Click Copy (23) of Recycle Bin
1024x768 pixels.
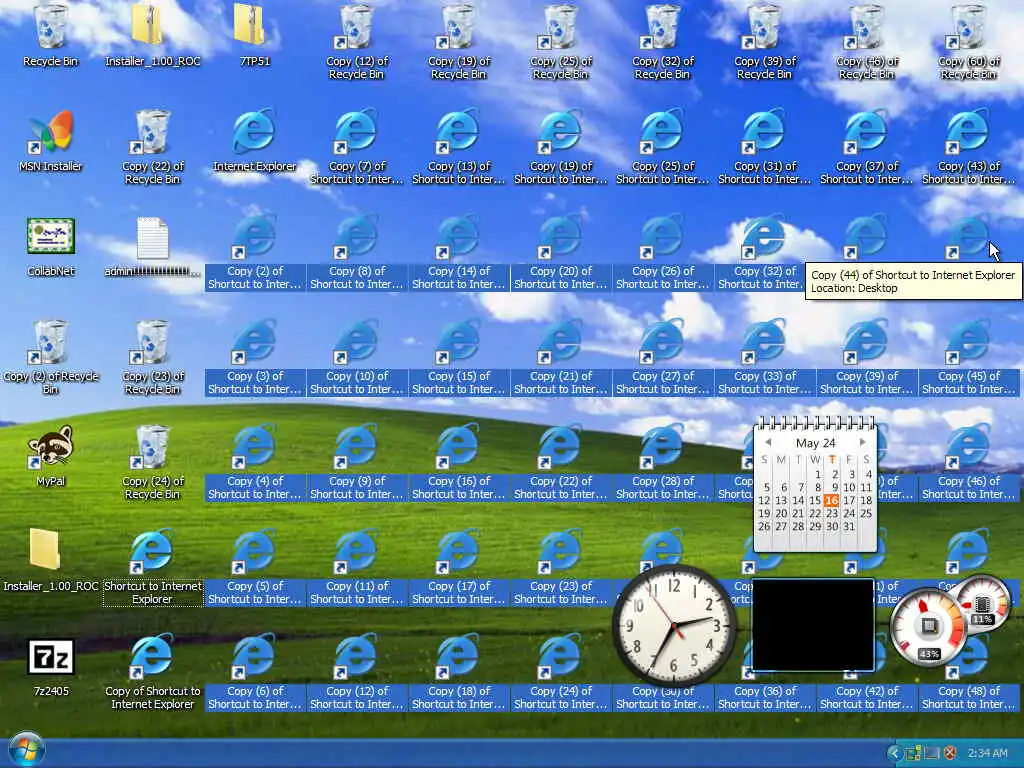[x=152, y=357]
